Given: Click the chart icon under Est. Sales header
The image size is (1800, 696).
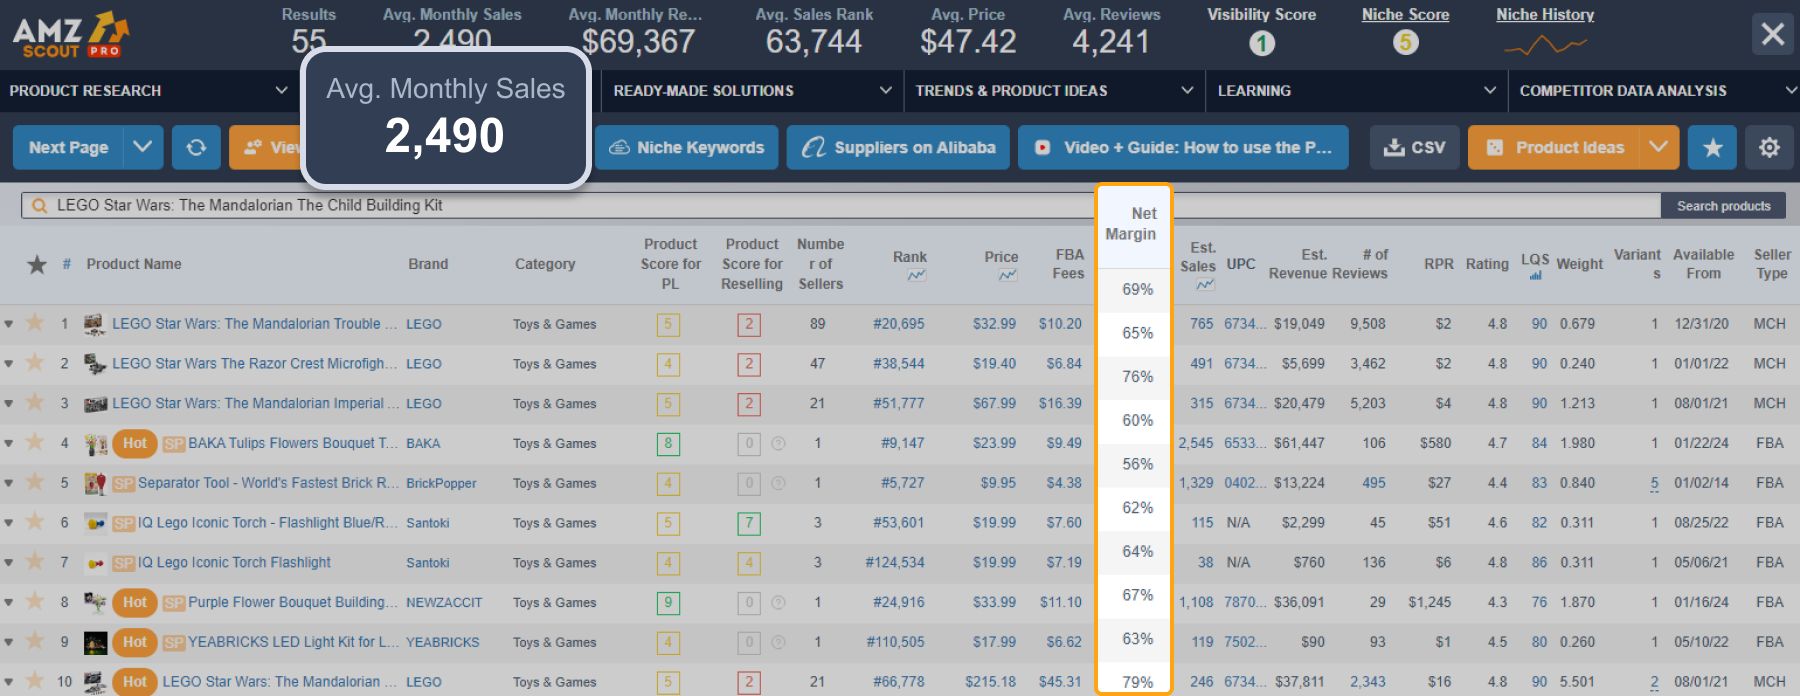Looking at the screenshot, I should pos(1205,285).
